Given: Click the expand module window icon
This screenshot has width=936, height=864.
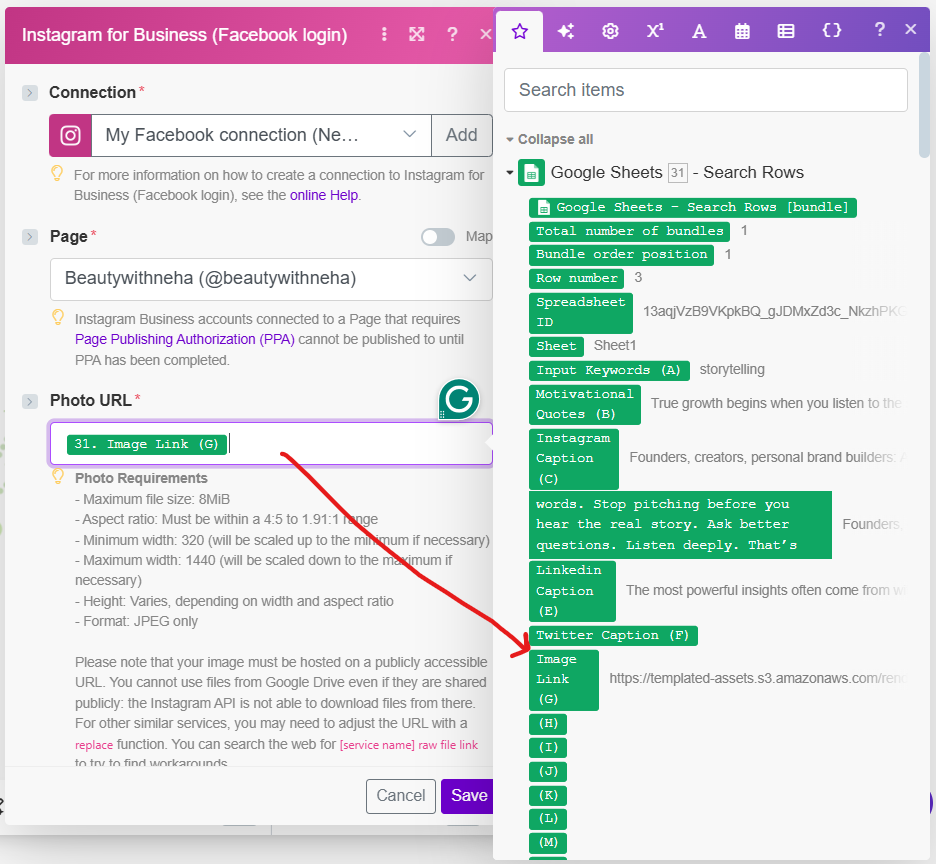Looking at the screenshot, I should point(417,35).
